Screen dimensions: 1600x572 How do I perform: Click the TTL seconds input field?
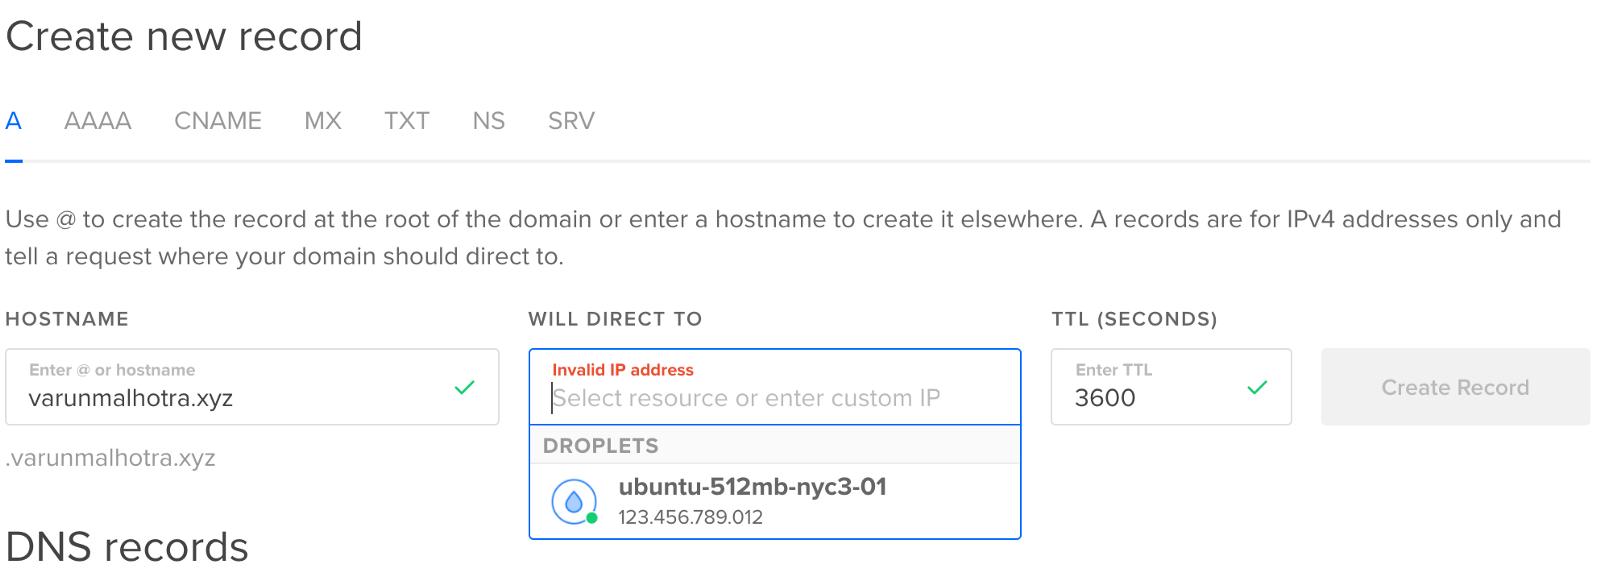coord(1150,398)
